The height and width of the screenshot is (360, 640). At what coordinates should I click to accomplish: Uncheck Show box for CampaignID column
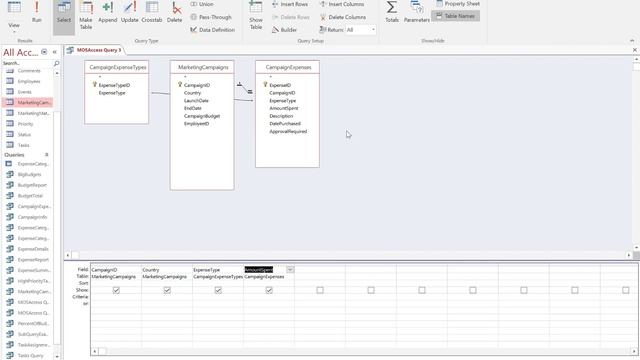(x=116, y=290)
